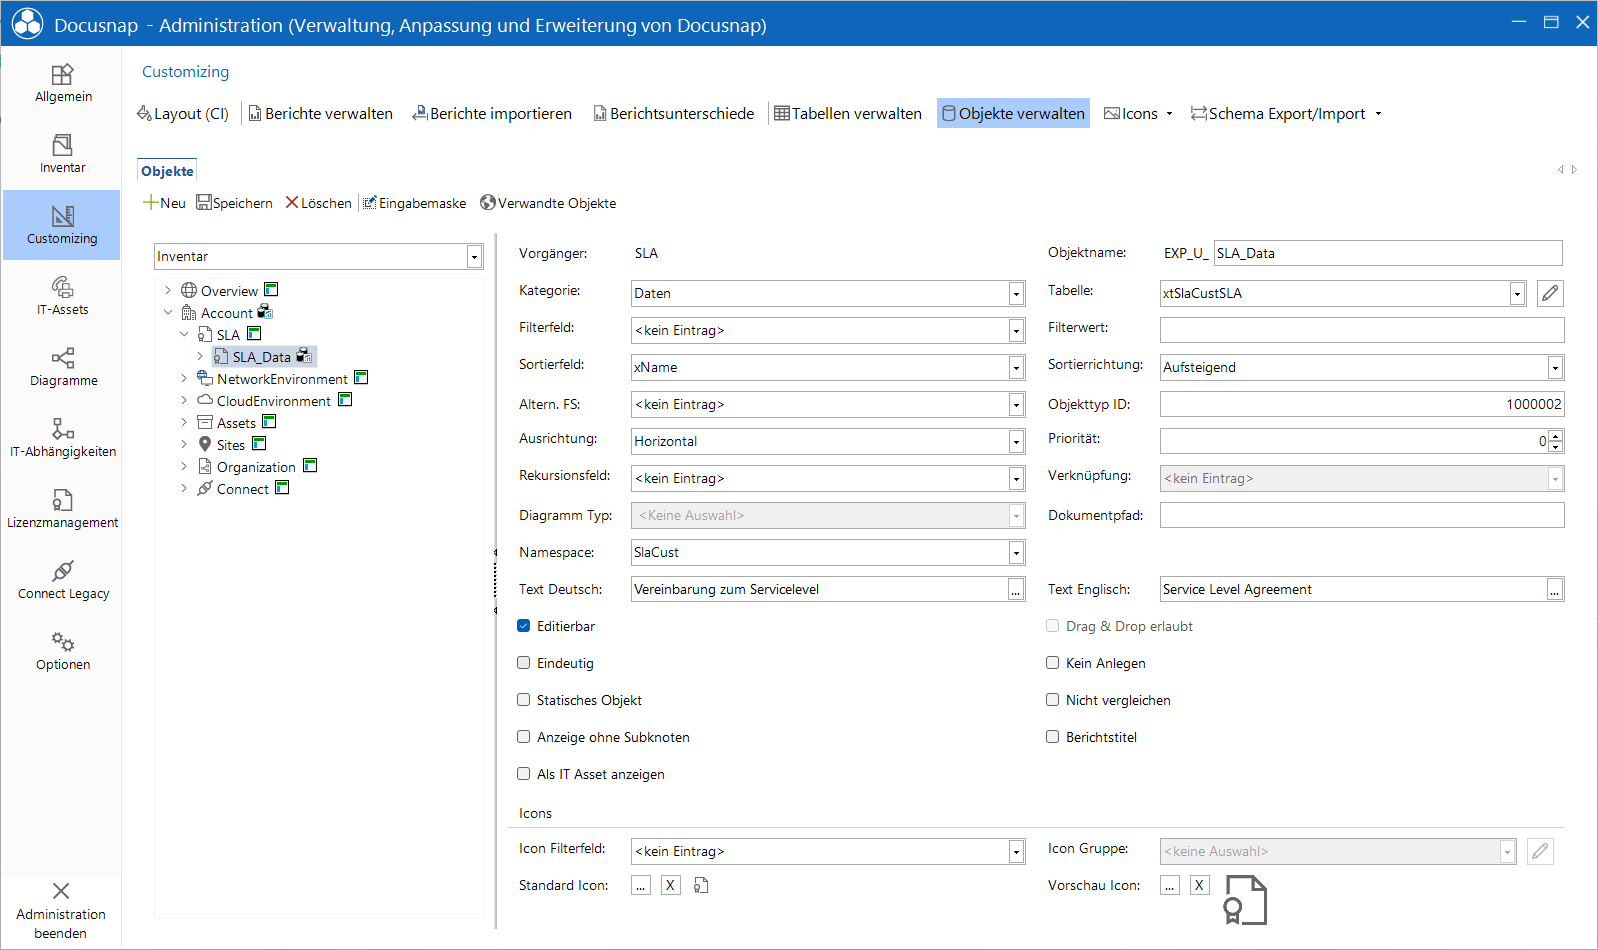The image size is (1598, 950).
Task: Click the large Vorschau icon preview
Action: (1245, 899)
